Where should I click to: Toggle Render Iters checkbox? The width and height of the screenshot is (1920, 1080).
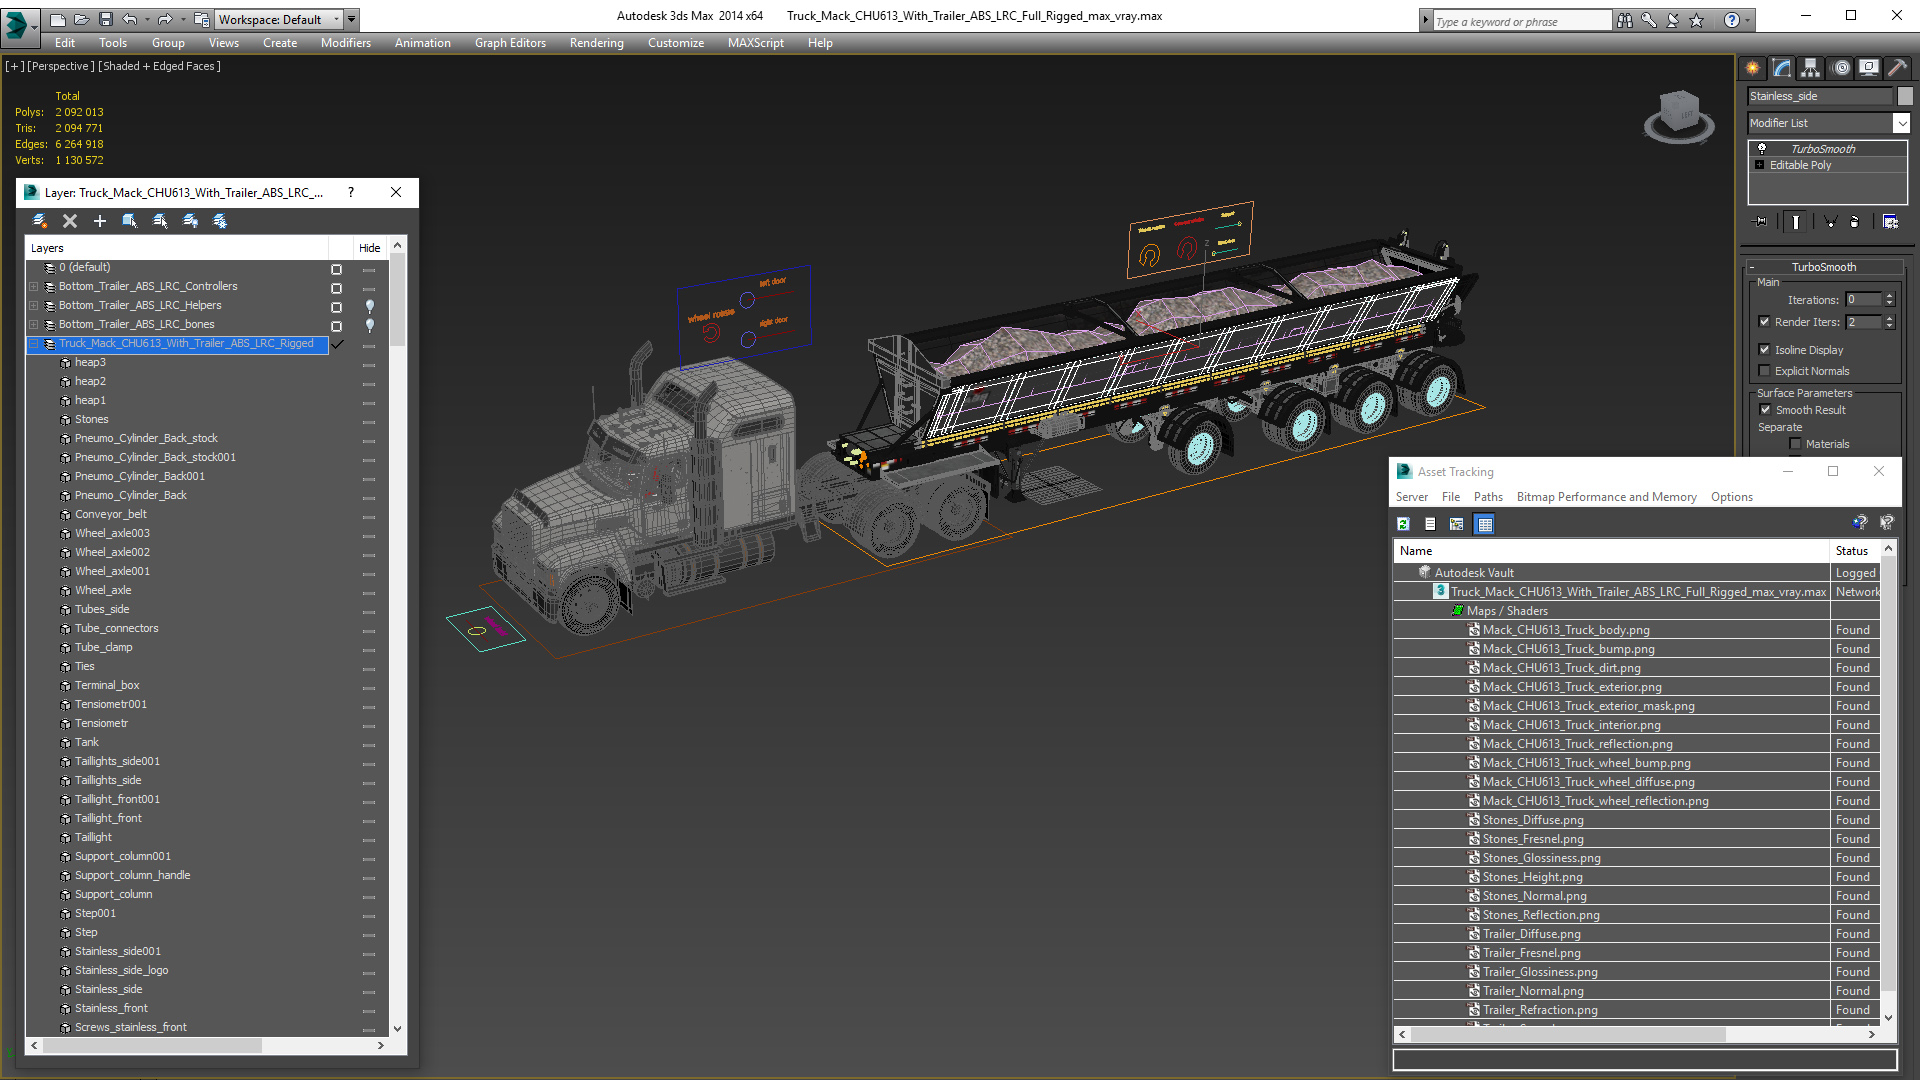[x=1764, y=322]
